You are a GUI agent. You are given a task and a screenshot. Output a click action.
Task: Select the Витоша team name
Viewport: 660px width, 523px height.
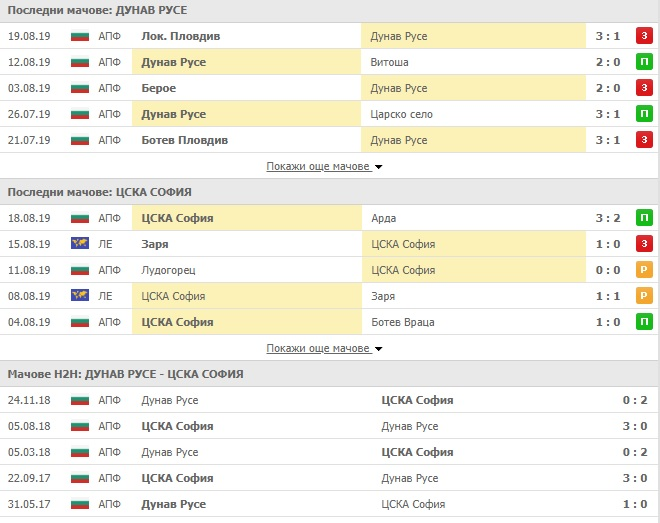tap(389, 62)
